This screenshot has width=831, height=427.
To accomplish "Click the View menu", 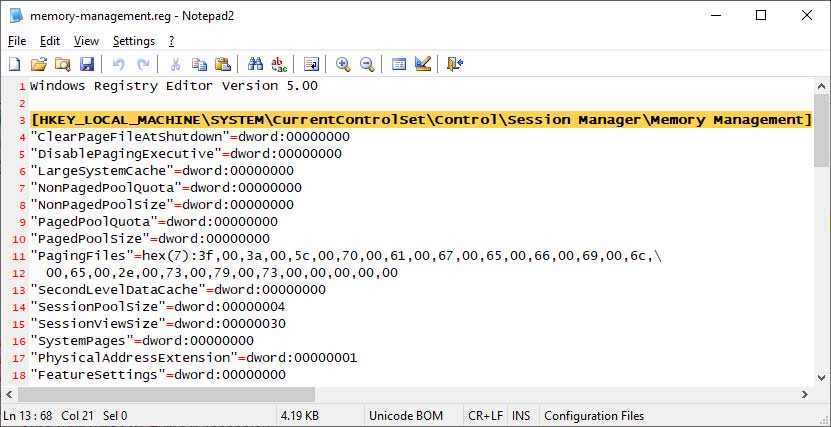I will [x=87, y=41].
